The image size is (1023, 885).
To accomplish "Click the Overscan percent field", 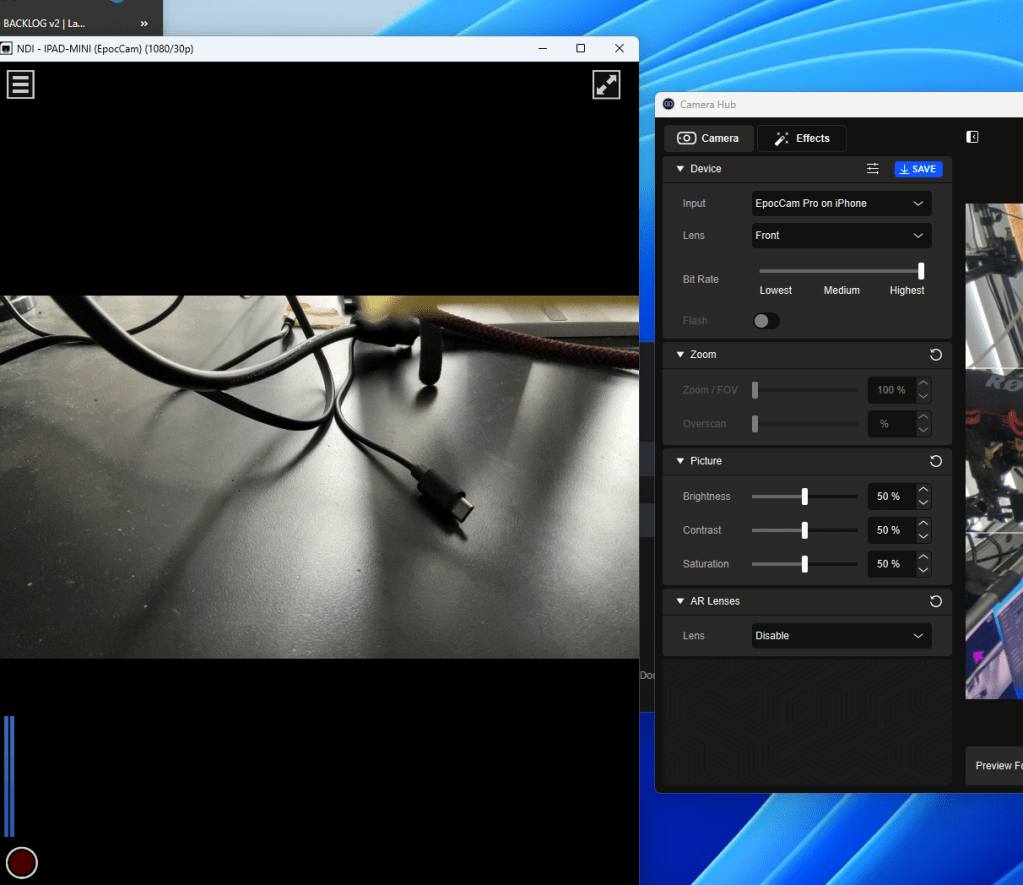I will pyautogui.click(x=891, y=424).
